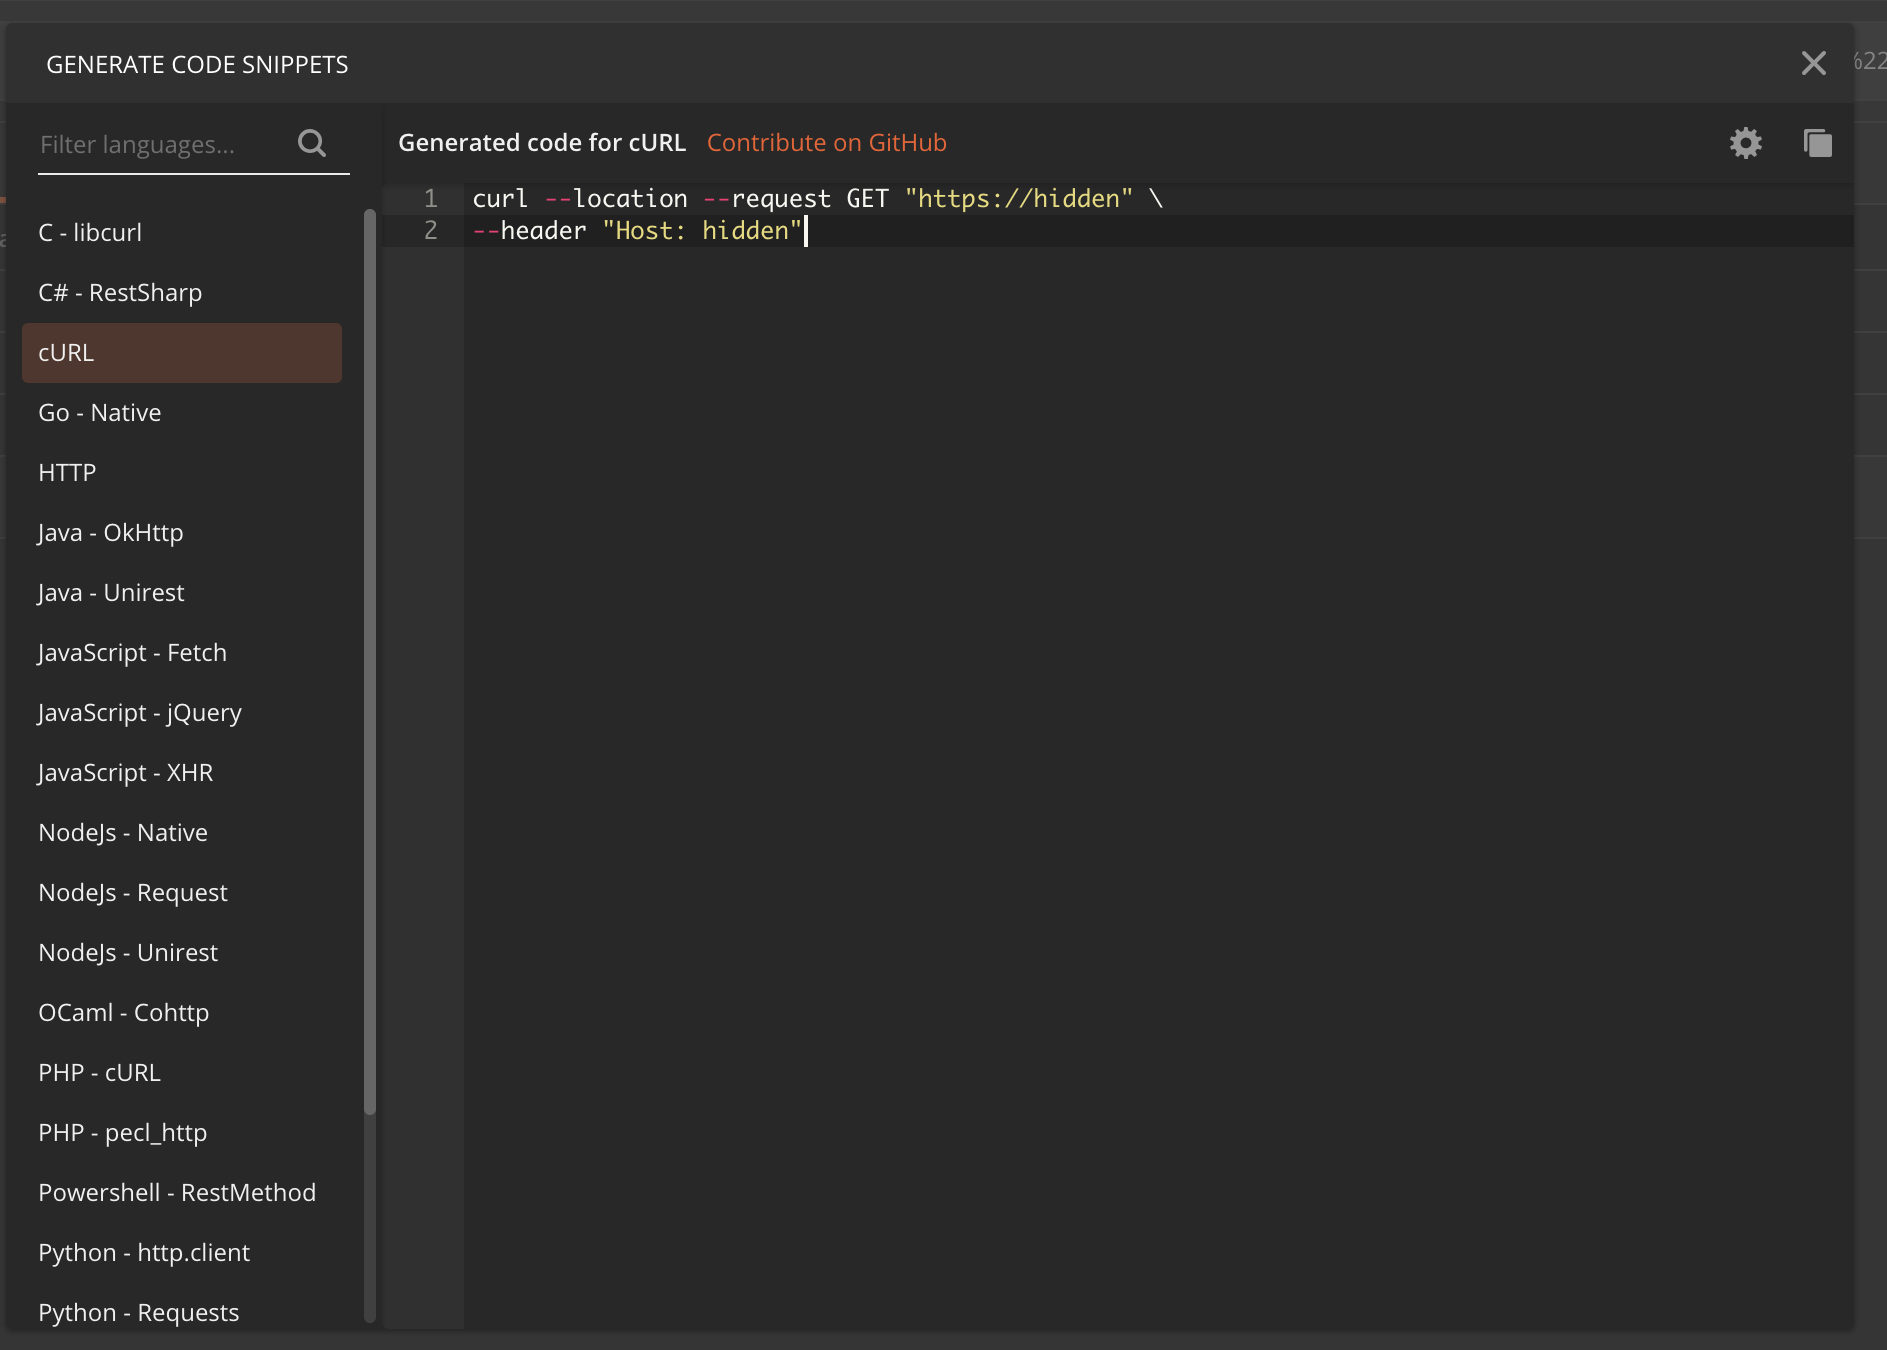Viewport: 1887px width, 1350px height.
Task: Open code snippet settings via gear icon
Action: pyautogui.click(x=1746, y=143)
